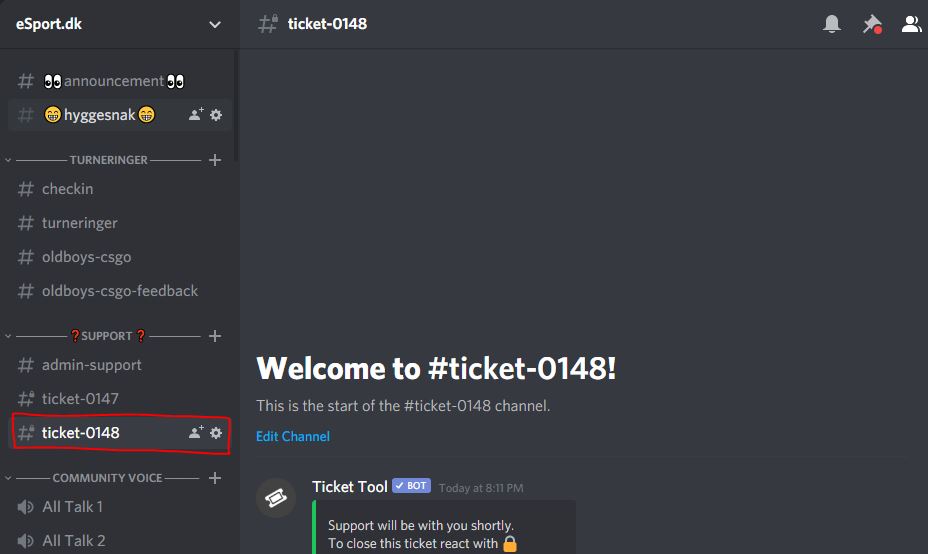Join the All Talk 1 voice channel
The height and width of the screenshot is (554, 928).
72,507
